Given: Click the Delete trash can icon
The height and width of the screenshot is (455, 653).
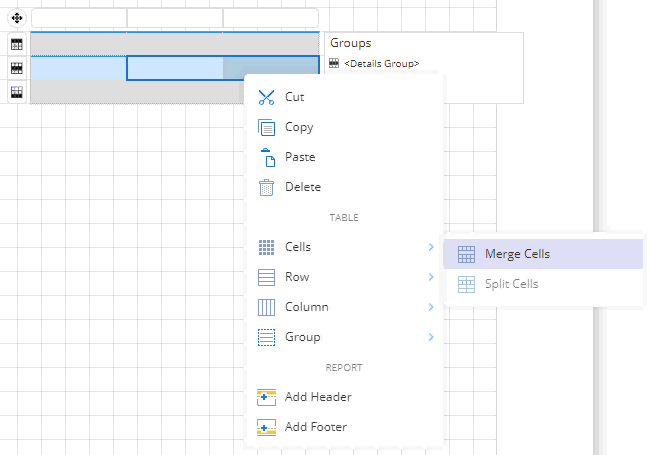Looking at the screenshot, I should (x=266, y=187).
